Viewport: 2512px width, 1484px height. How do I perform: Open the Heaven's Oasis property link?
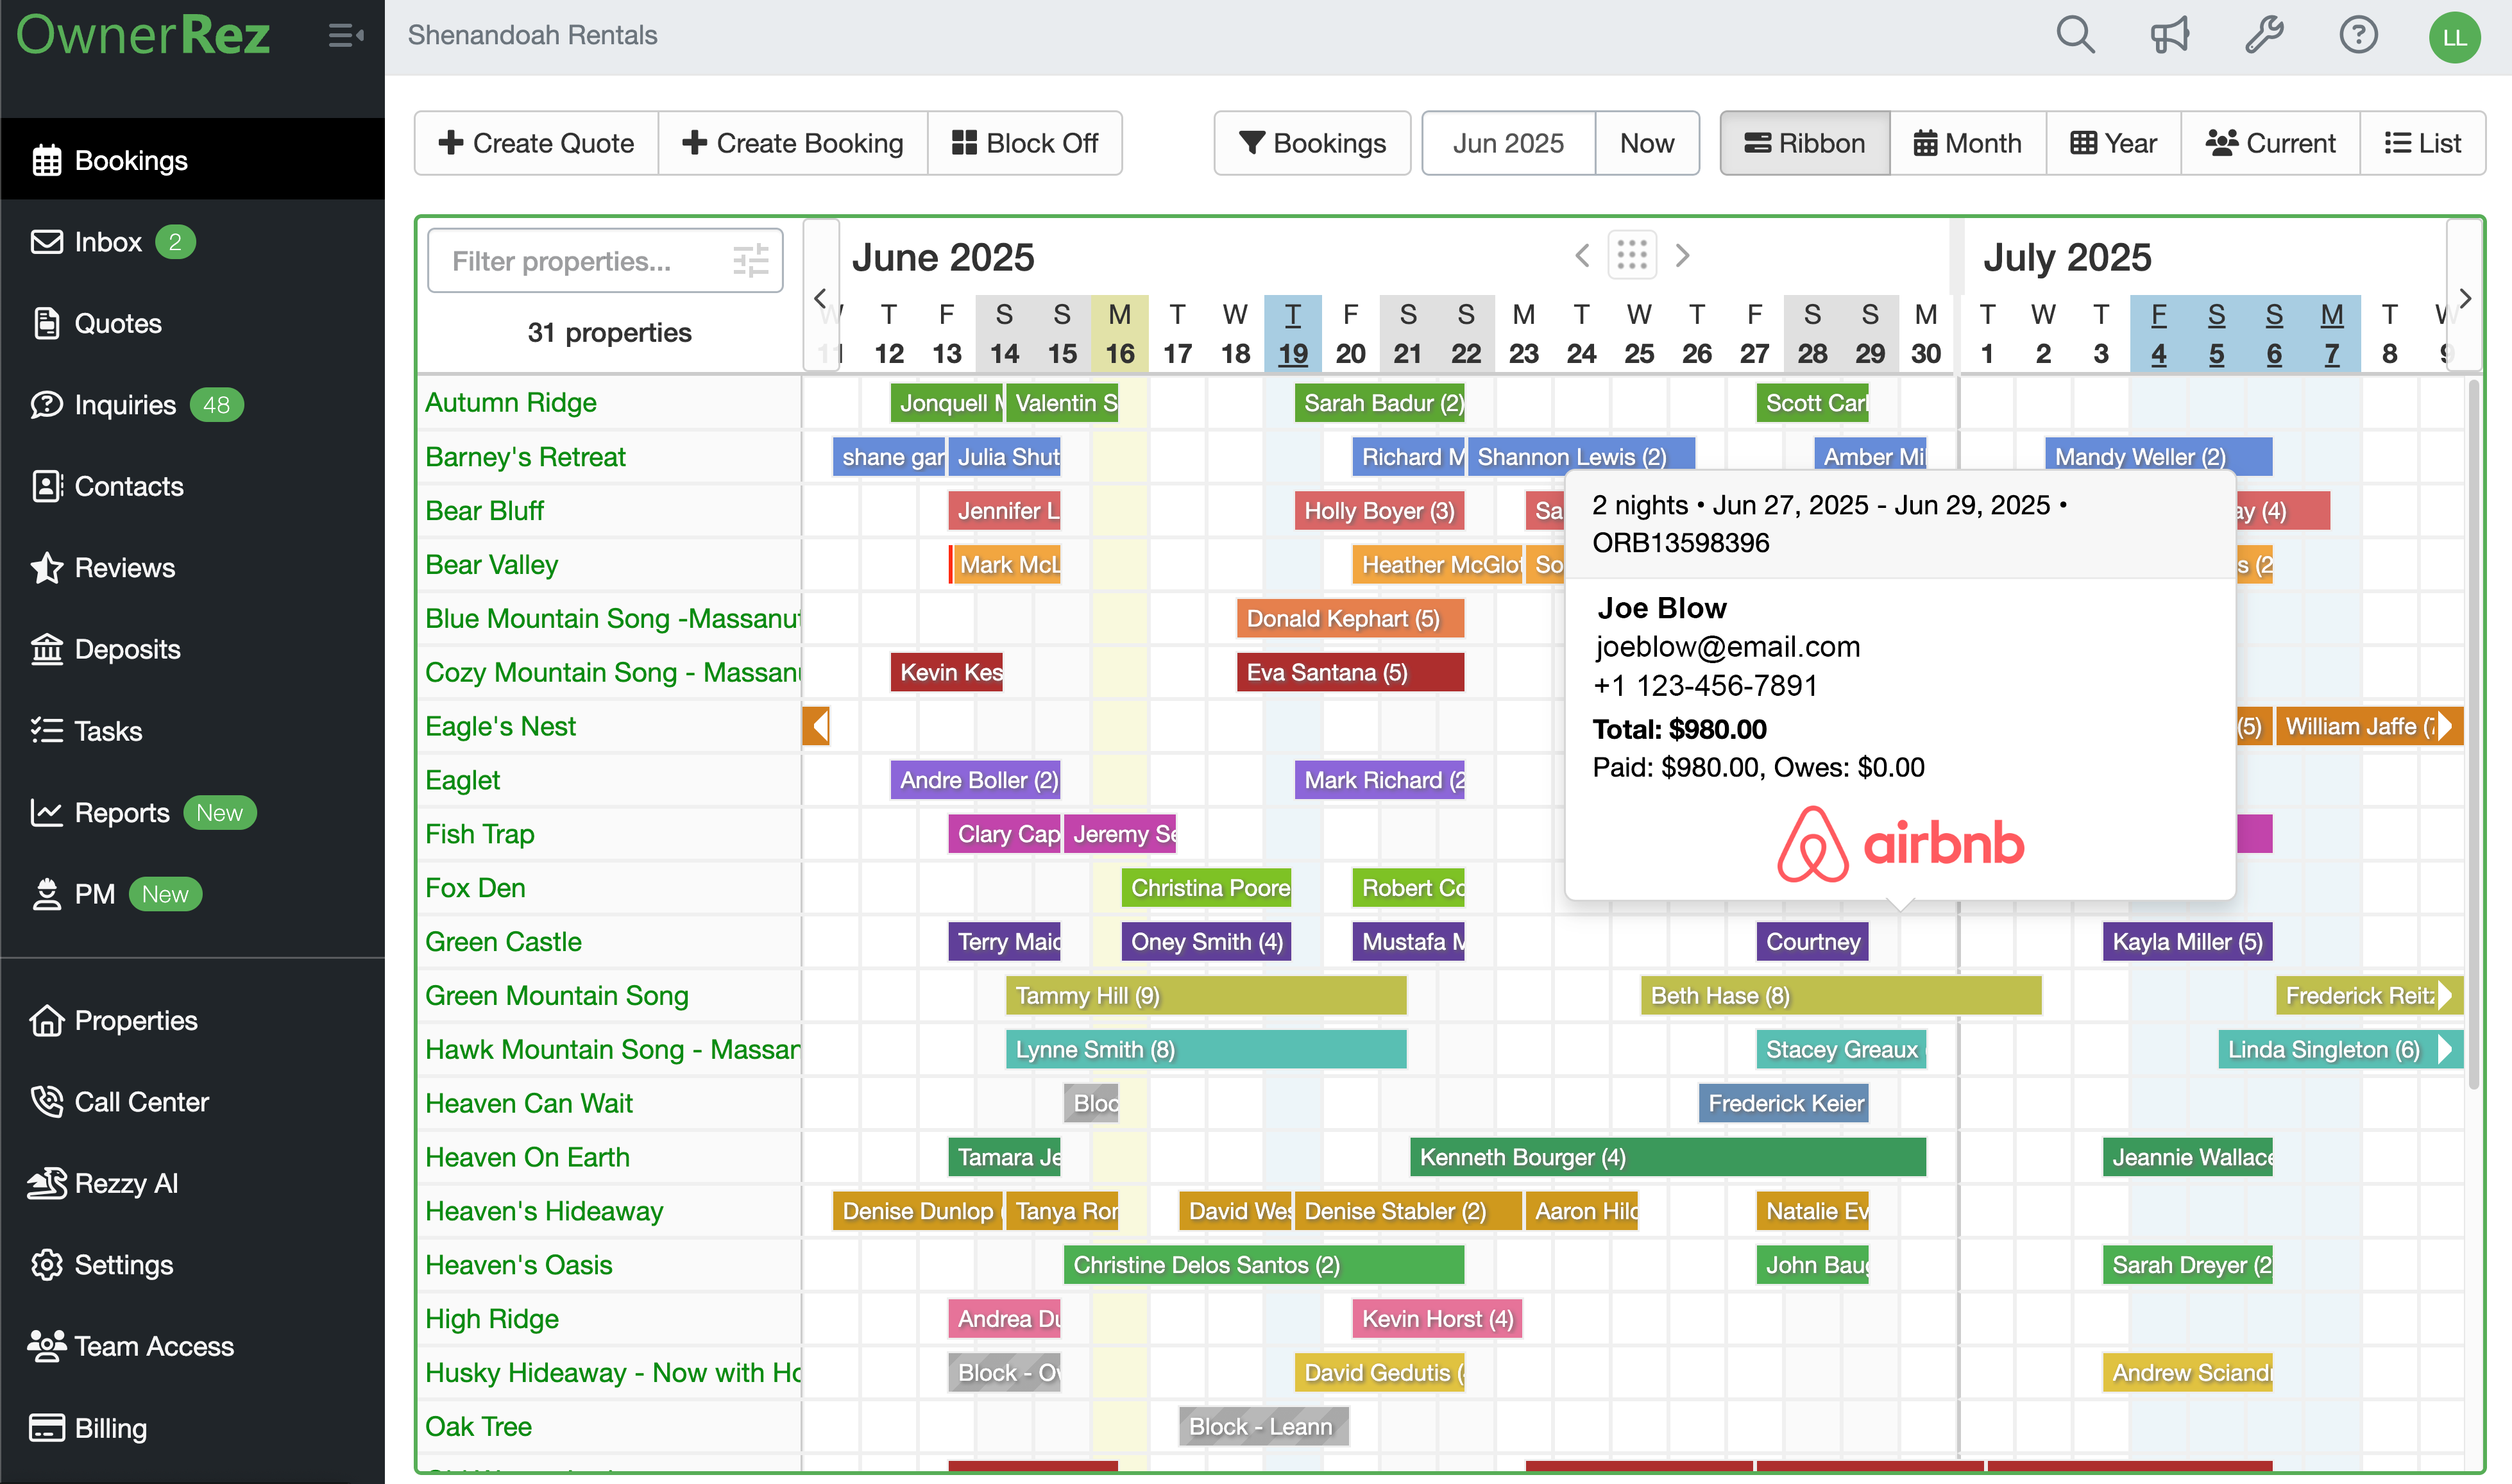pos(519,1264)
